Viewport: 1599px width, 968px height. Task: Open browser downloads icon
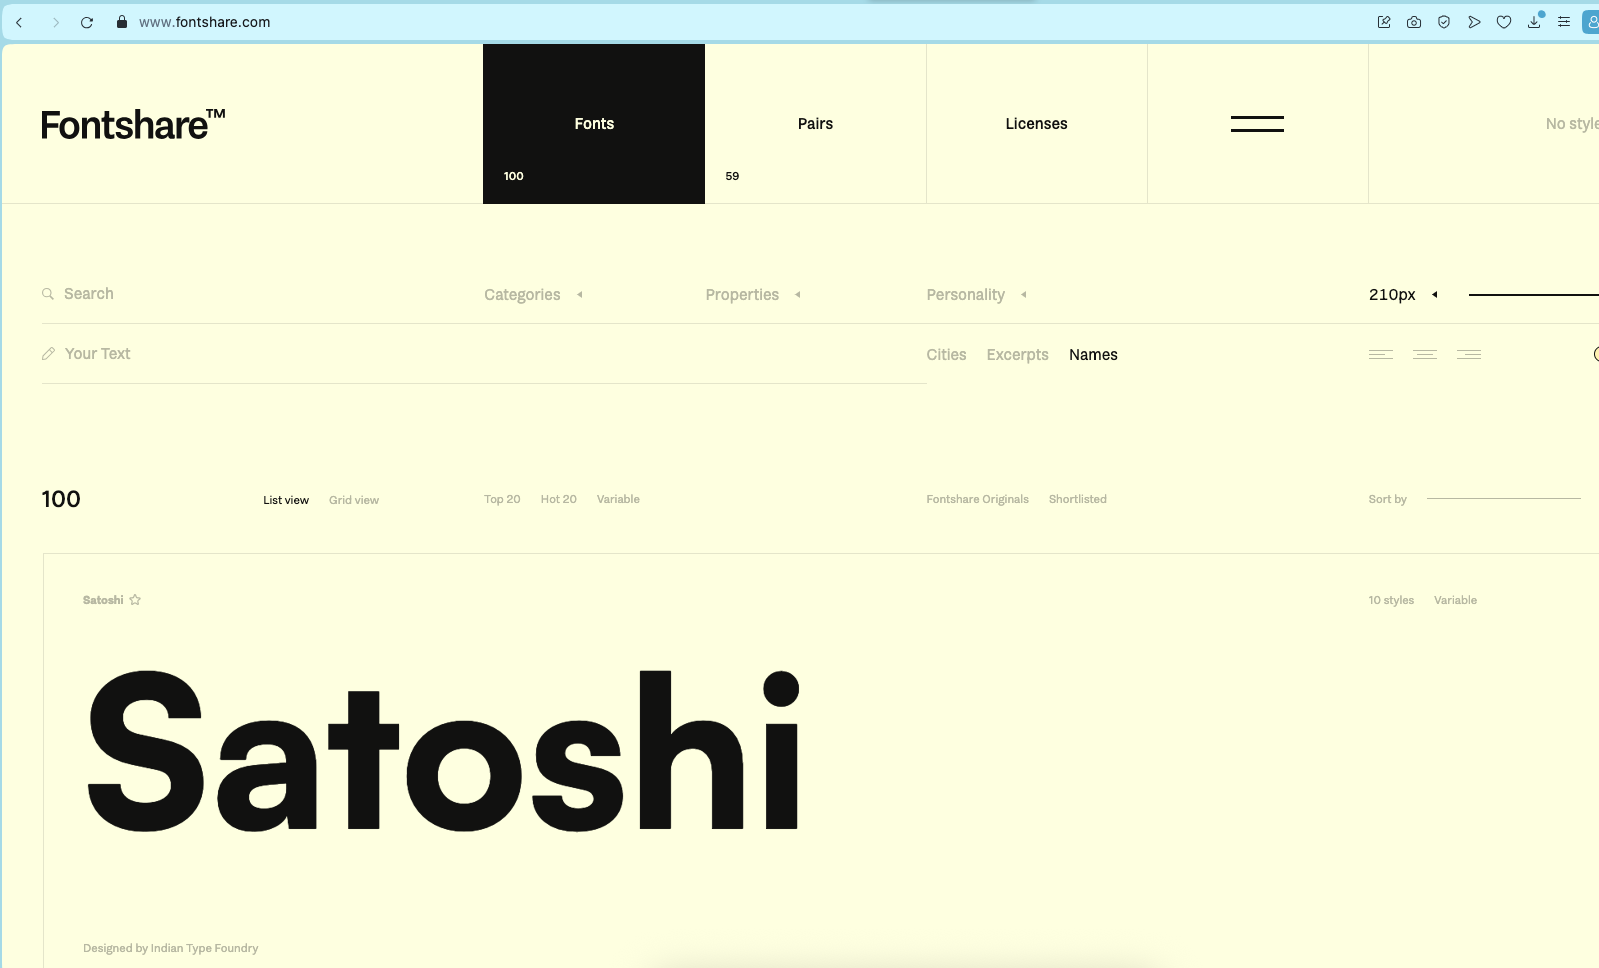click(1534, 22)
